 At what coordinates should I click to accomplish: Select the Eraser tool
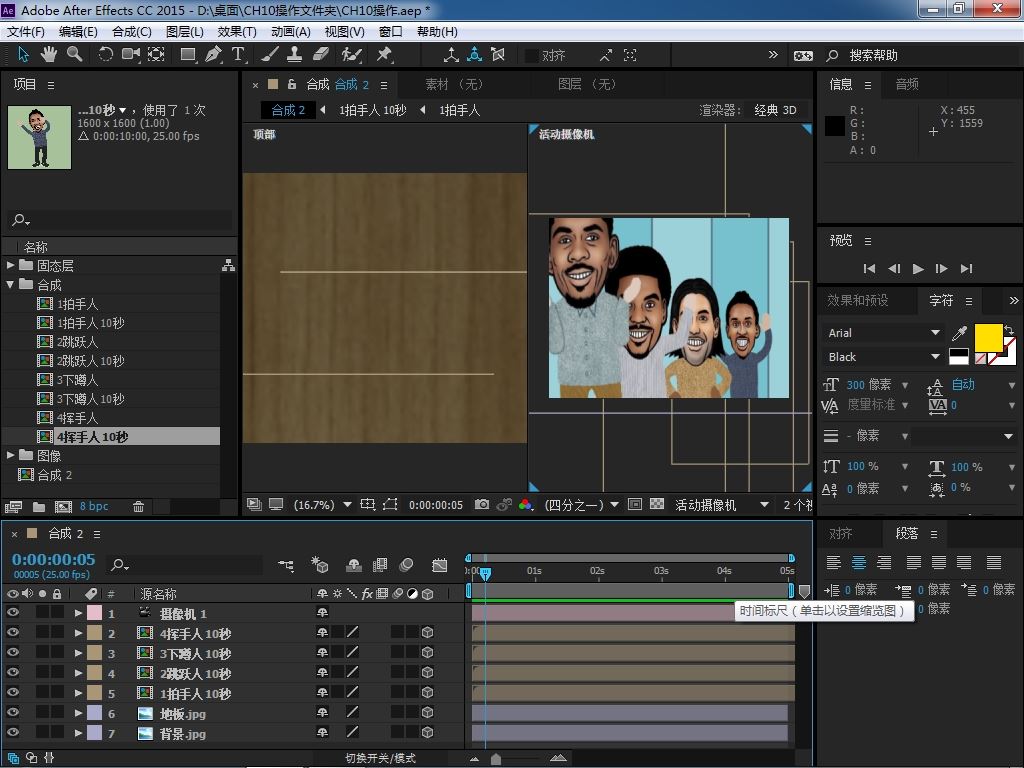tap(320, 55)
